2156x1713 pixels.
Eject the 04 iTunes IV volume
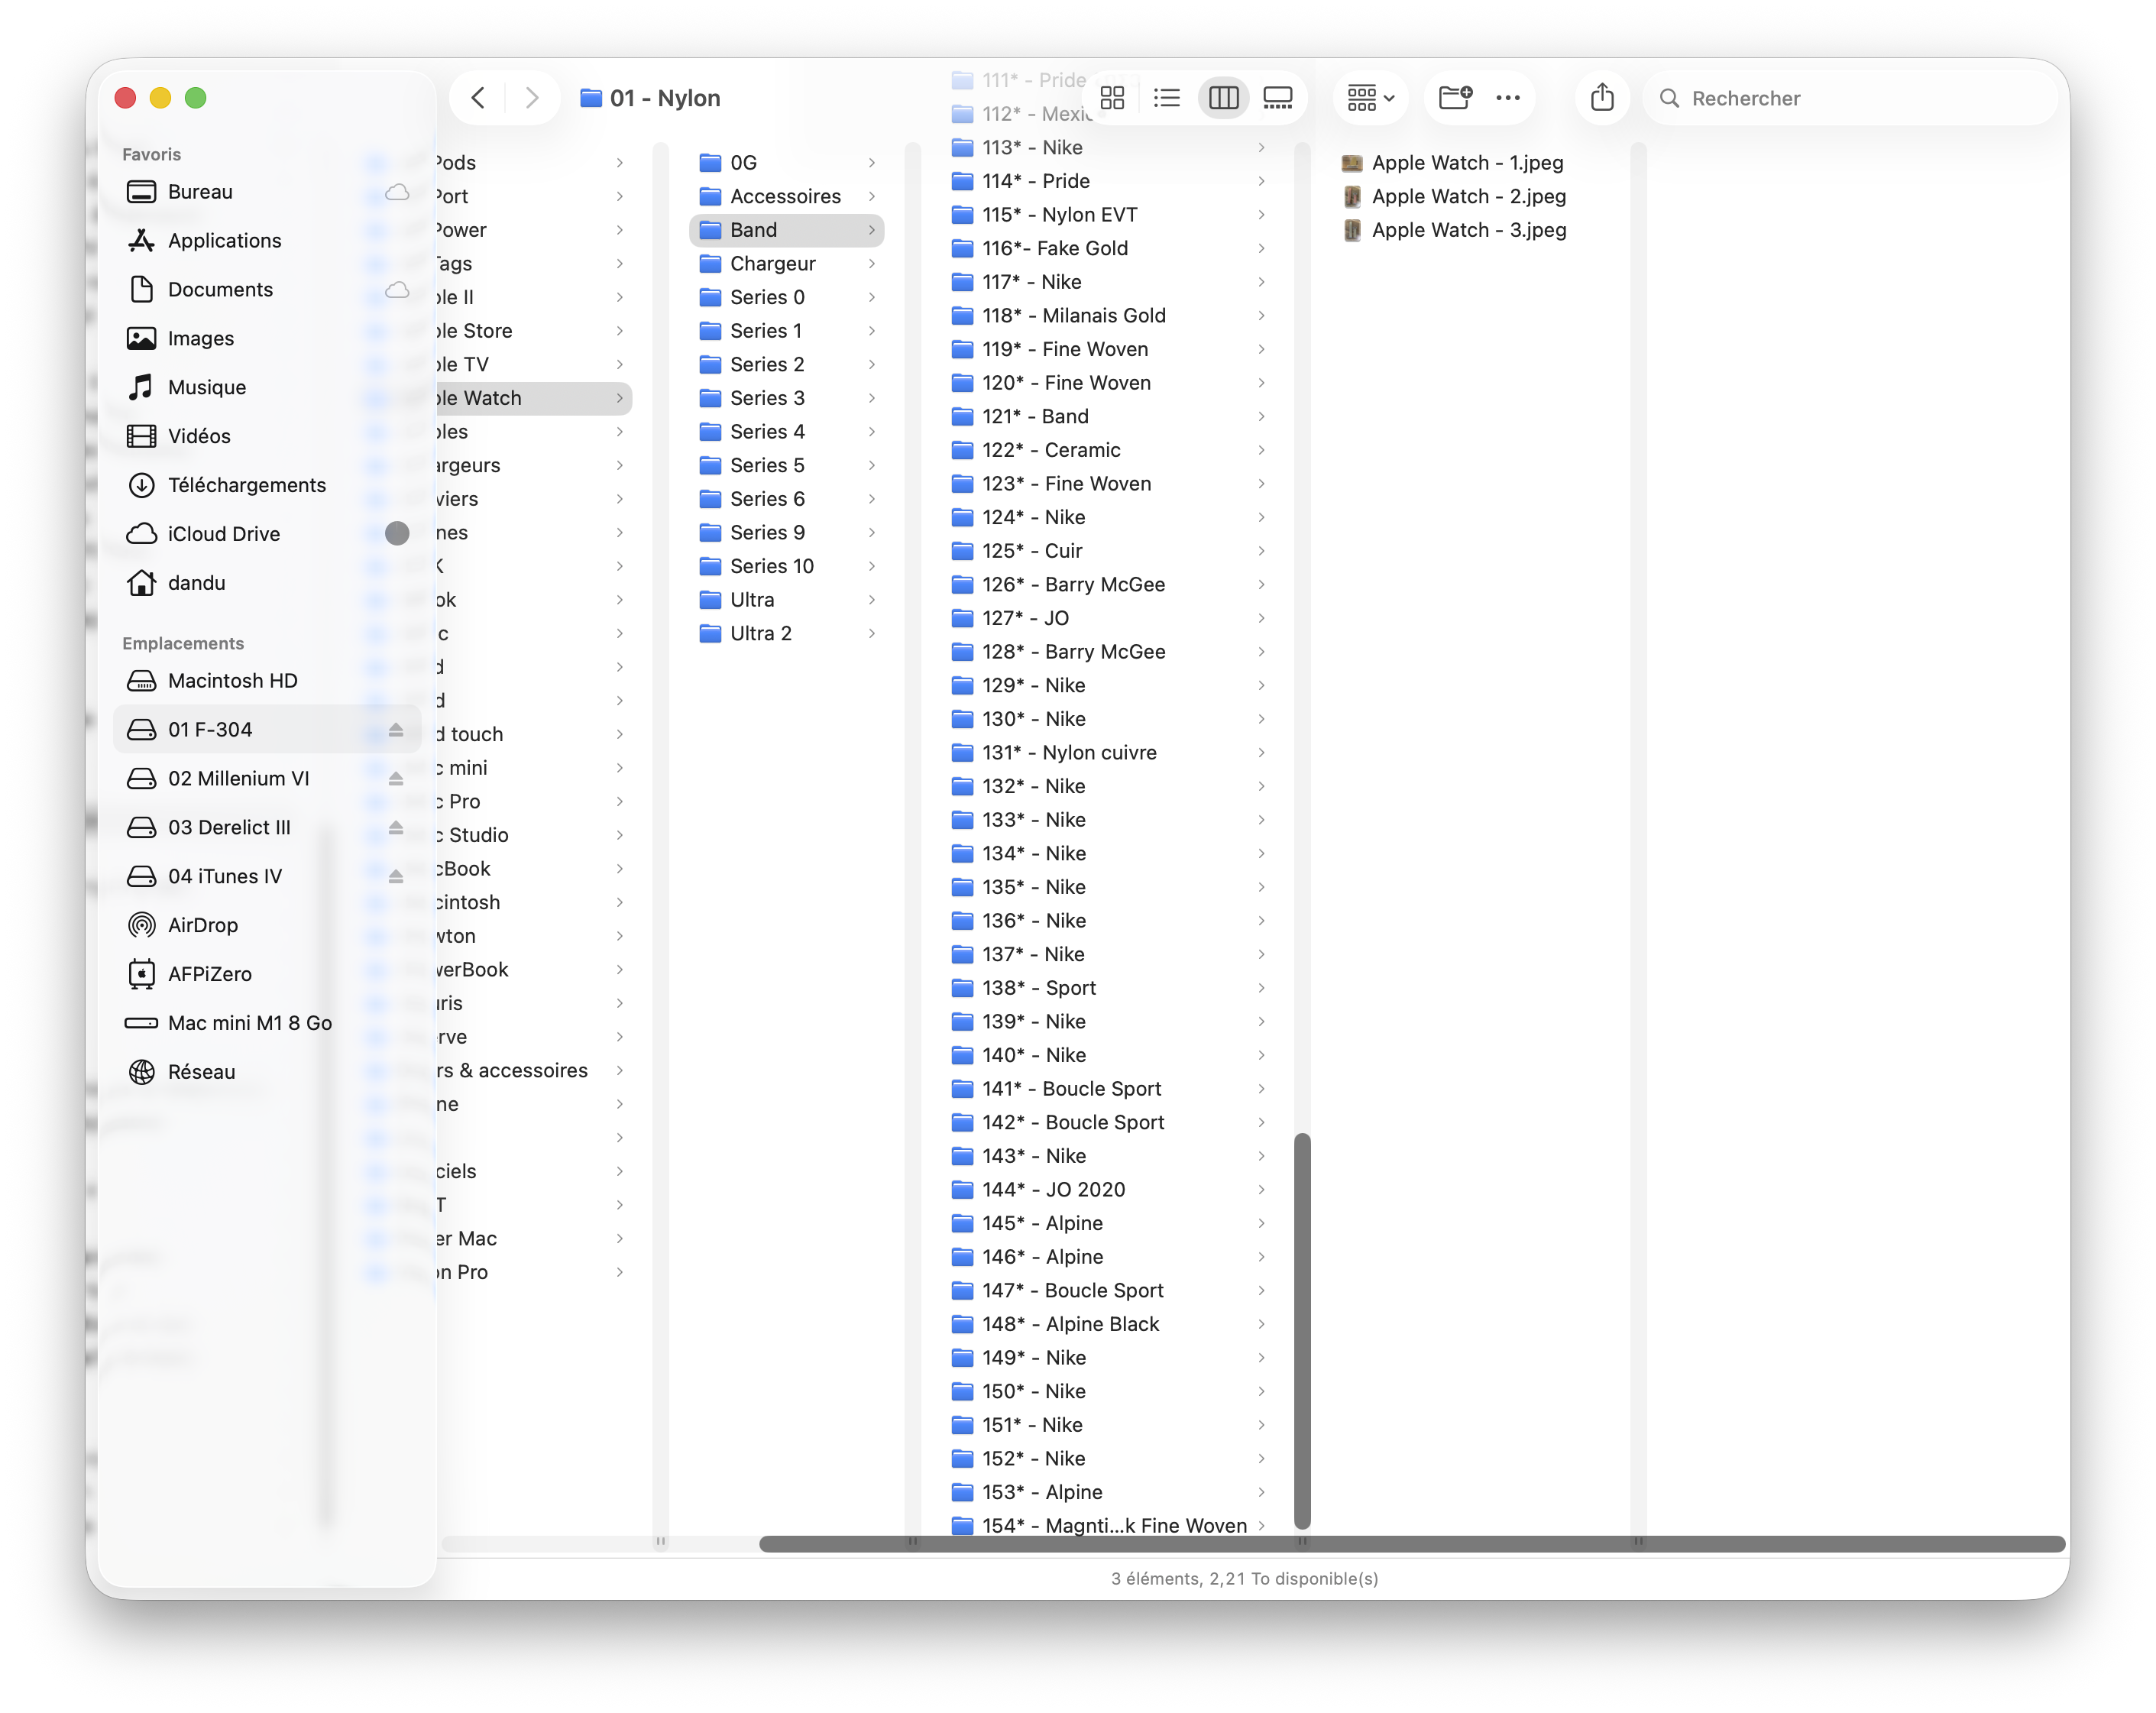click(x=396, y=877)
